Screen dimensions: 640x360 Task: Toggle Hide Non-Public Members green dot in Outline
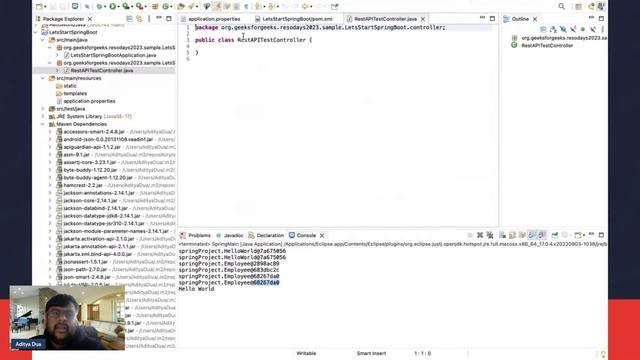(582, 29)
